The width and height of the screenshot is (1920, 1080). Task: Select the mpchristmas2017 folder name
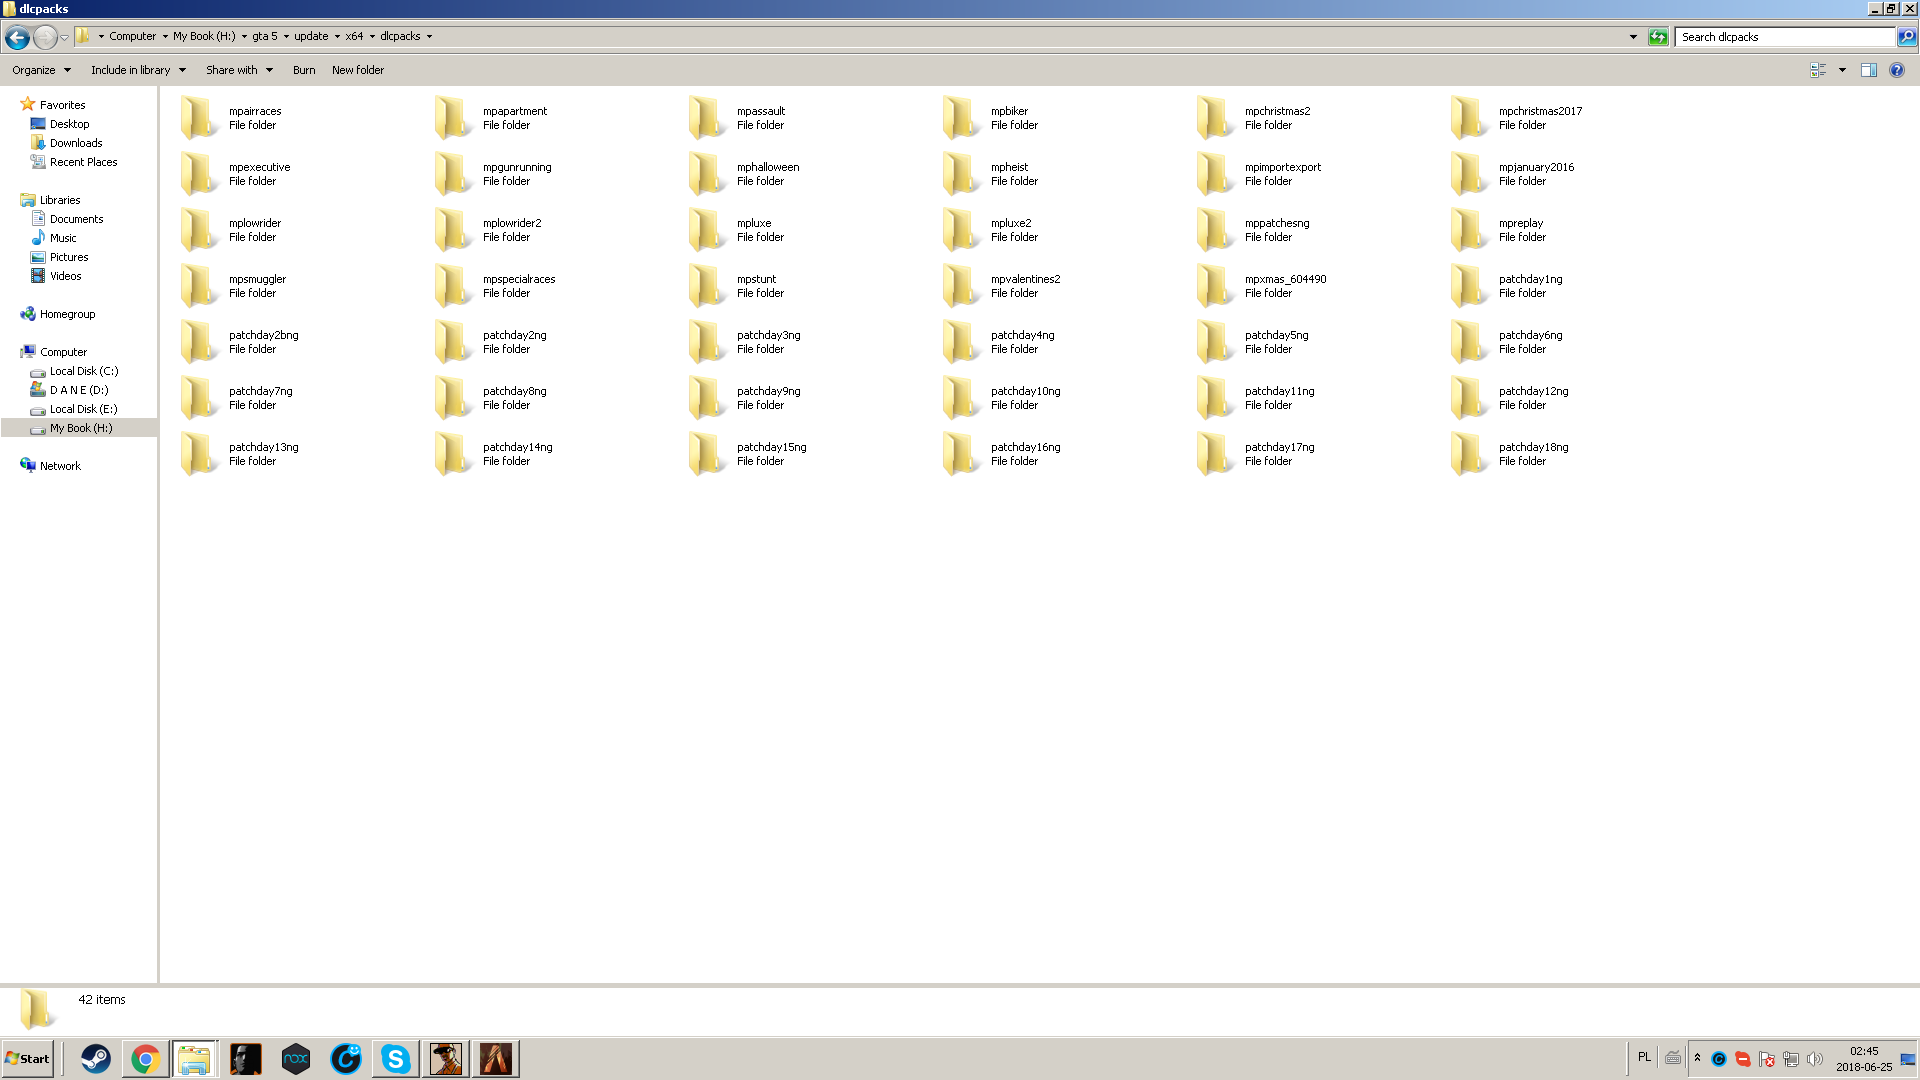coord(1540,111)
